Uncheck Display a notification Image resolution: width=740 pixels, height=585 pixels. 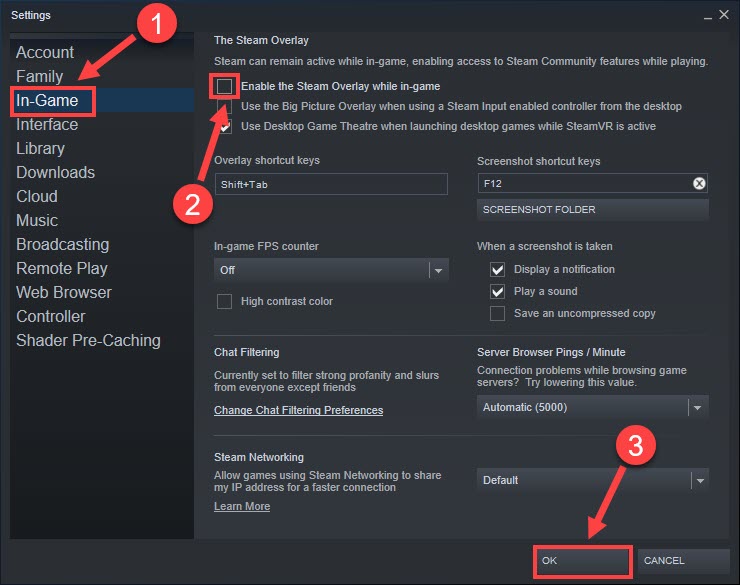[497, 269]
